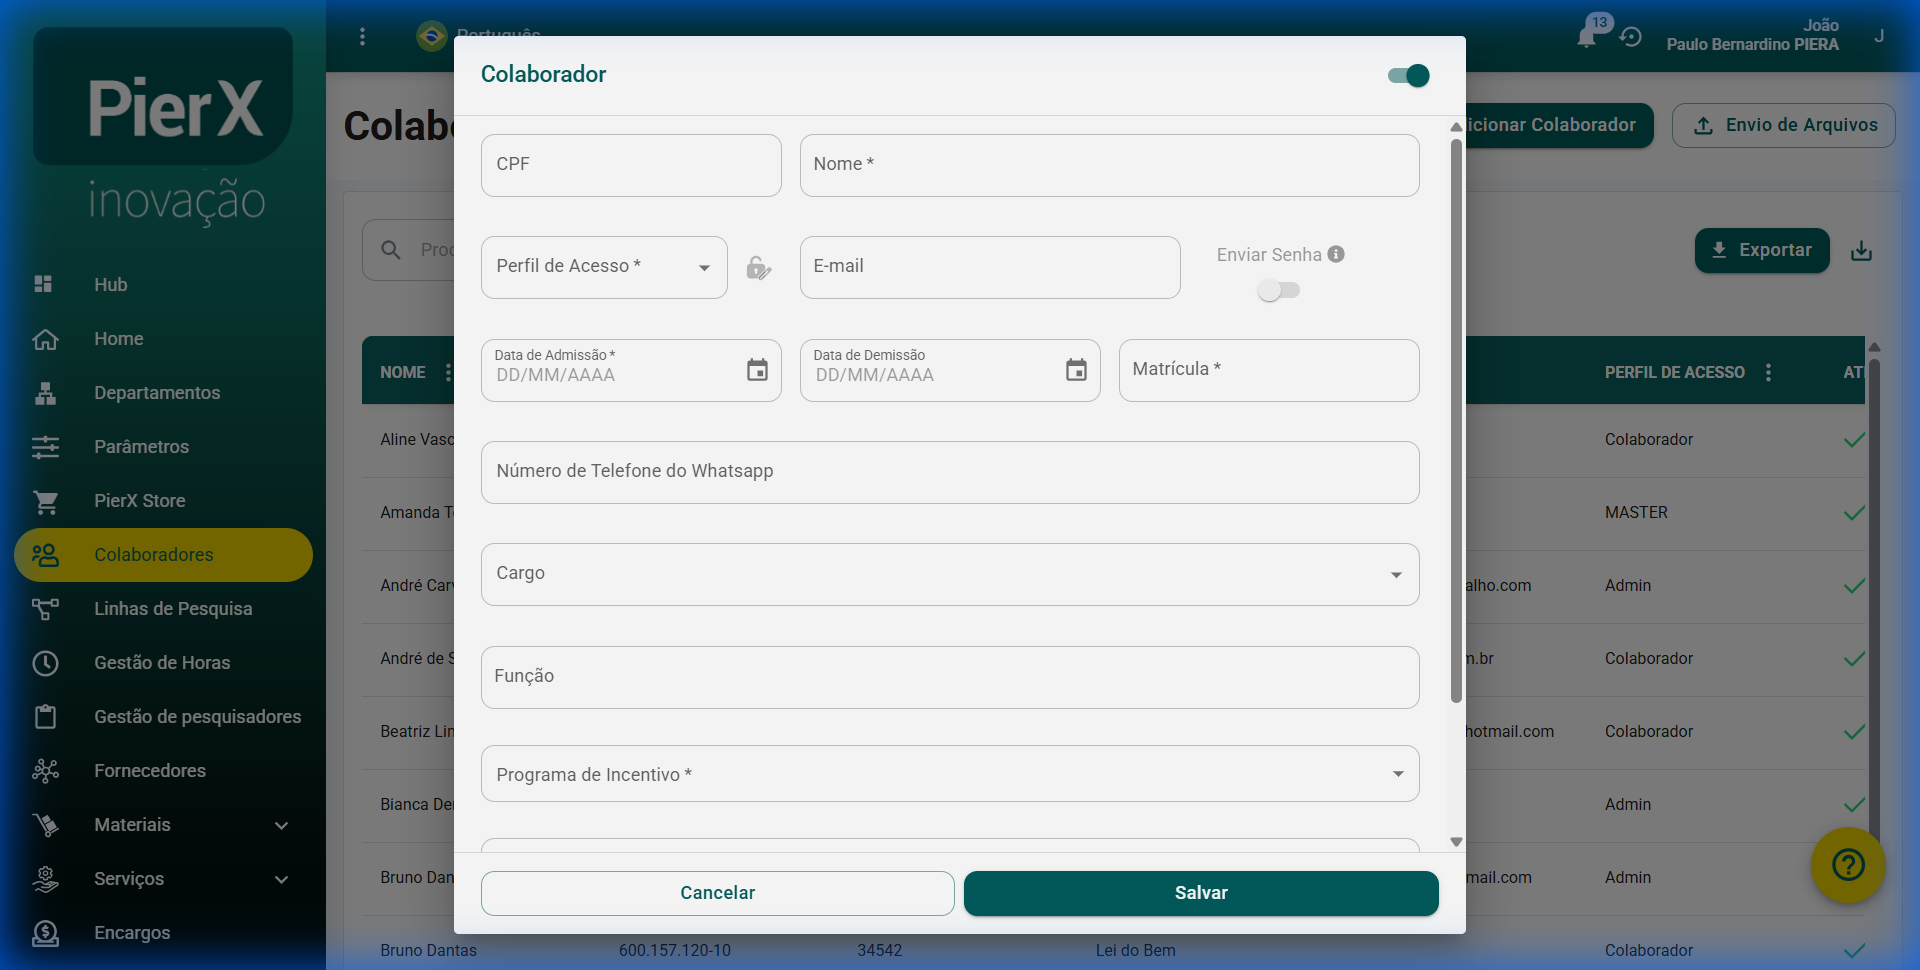Open the Programa de Incentivo dropdown
The width and height of the screenshot is (1920, 970).
coord(949,774)
